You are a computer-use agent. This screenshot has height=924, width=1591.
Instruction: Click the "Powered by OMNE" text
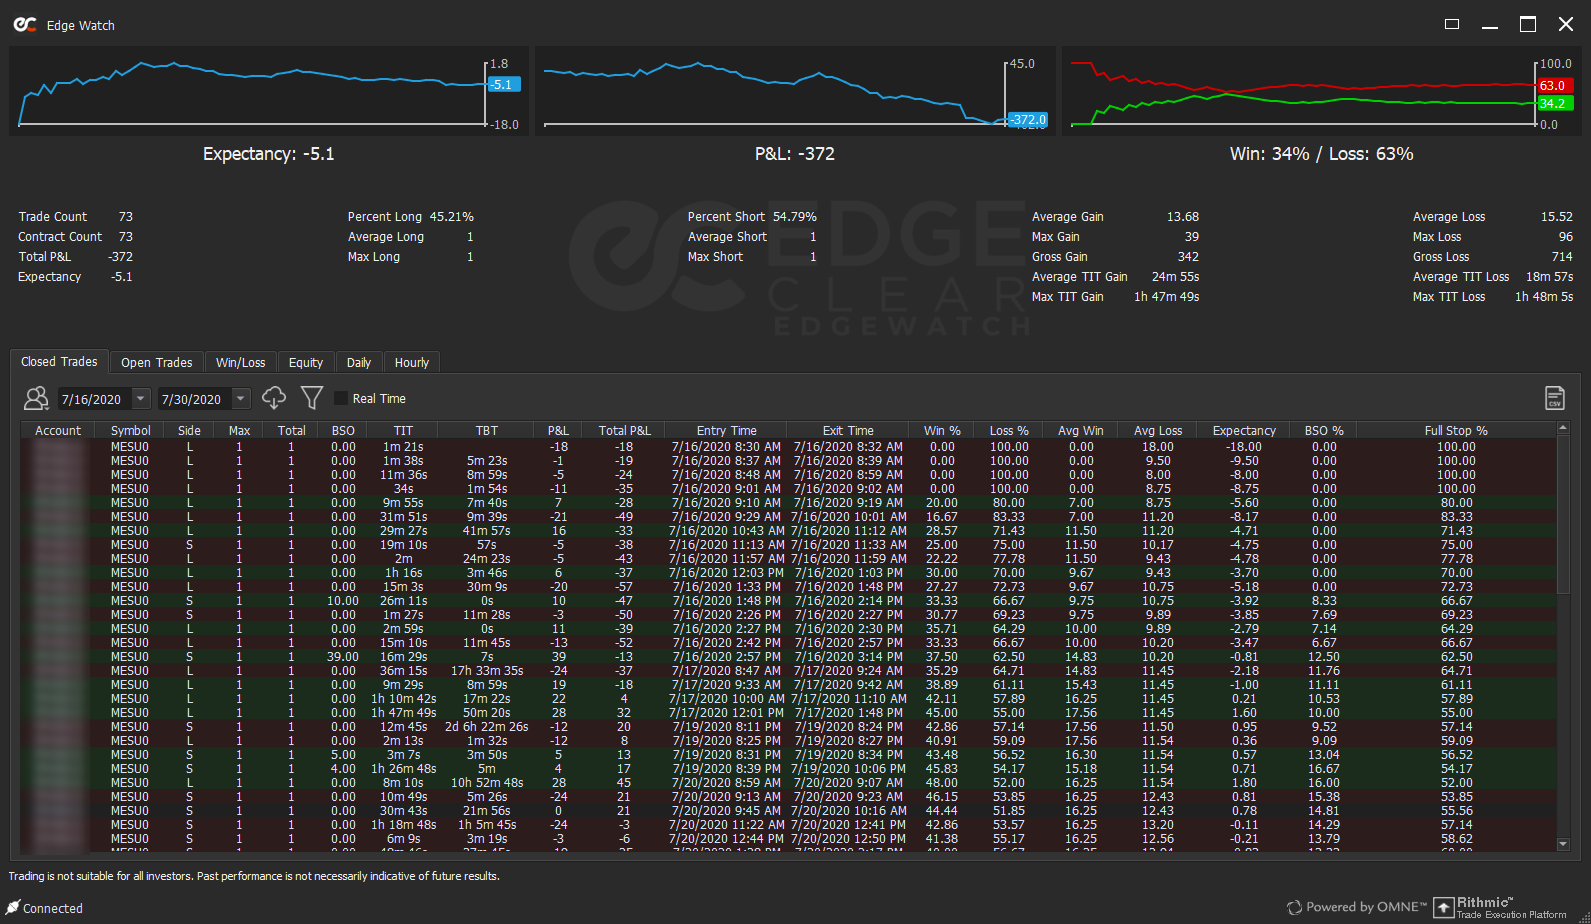point(1364,908)
